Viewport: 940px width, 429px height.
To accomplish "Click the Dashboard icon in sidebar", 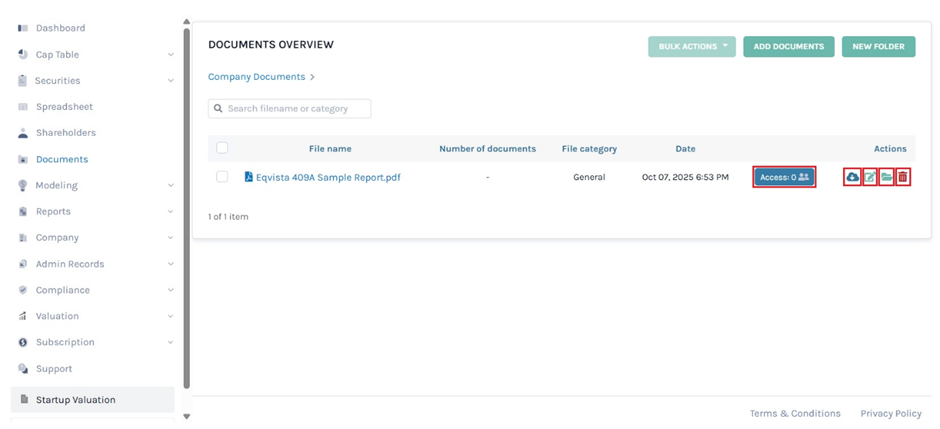I will tap(23, 28).
